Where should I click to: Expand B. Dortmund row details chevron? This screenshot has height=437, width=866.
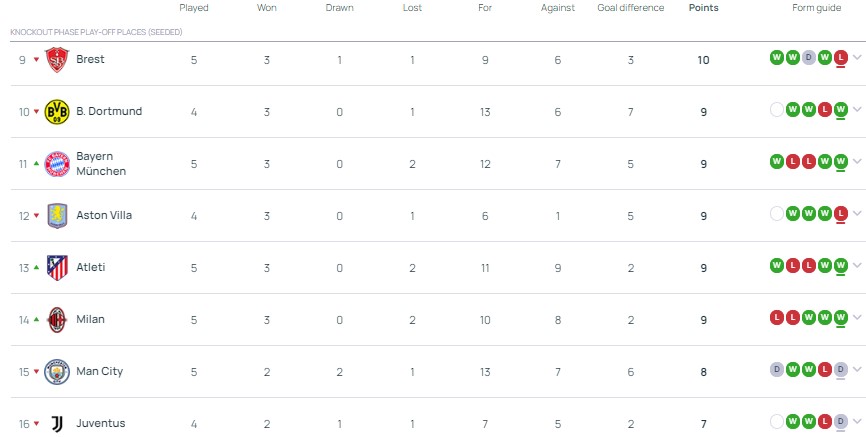(x=857, y=110)
